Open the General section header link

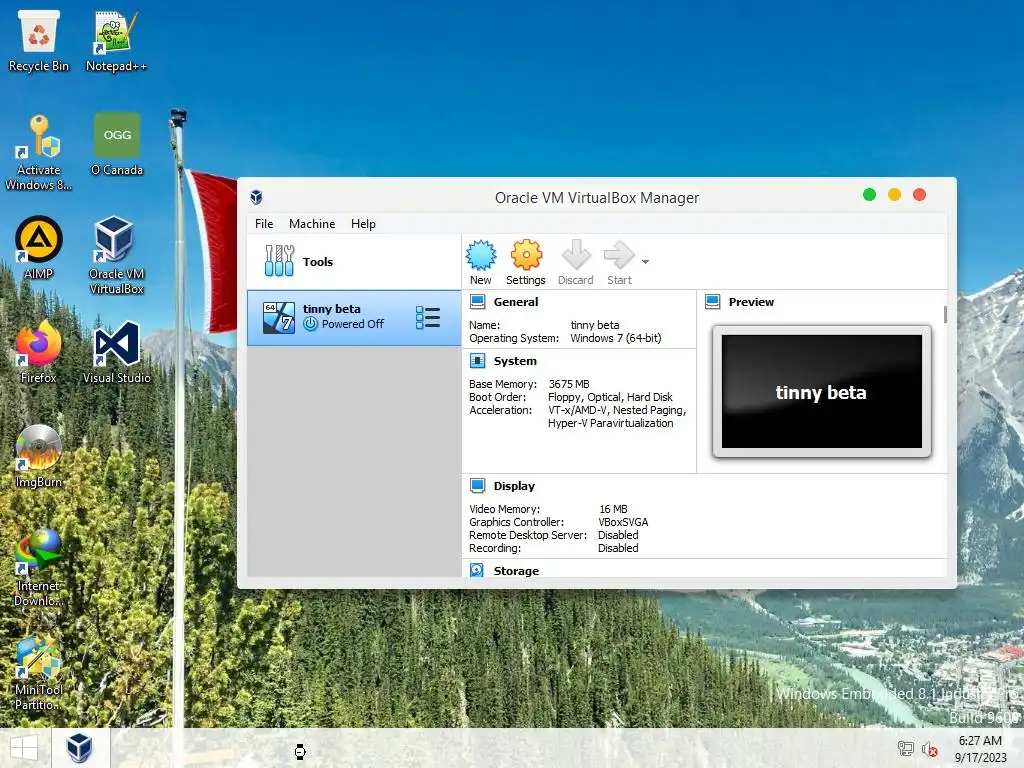pyautogui.click(x=516, y=302)
